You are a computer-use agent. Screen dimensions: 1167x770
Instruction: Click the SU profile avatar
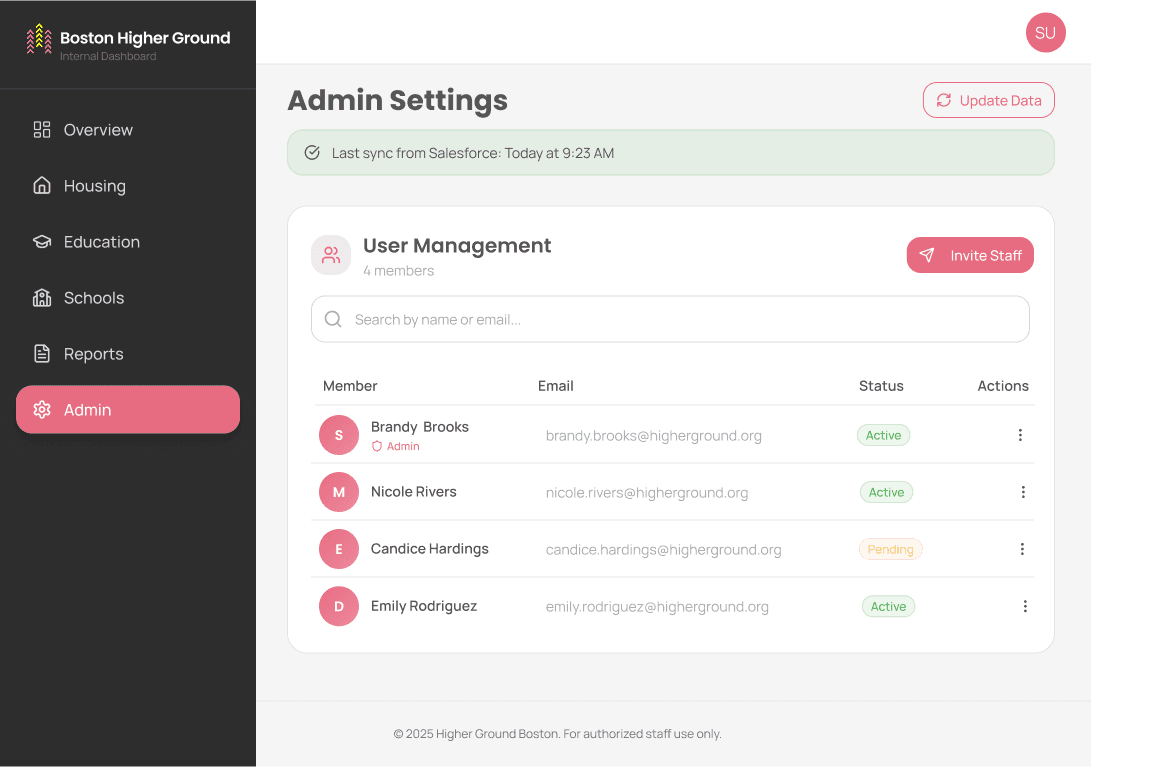click(1045, 33)
